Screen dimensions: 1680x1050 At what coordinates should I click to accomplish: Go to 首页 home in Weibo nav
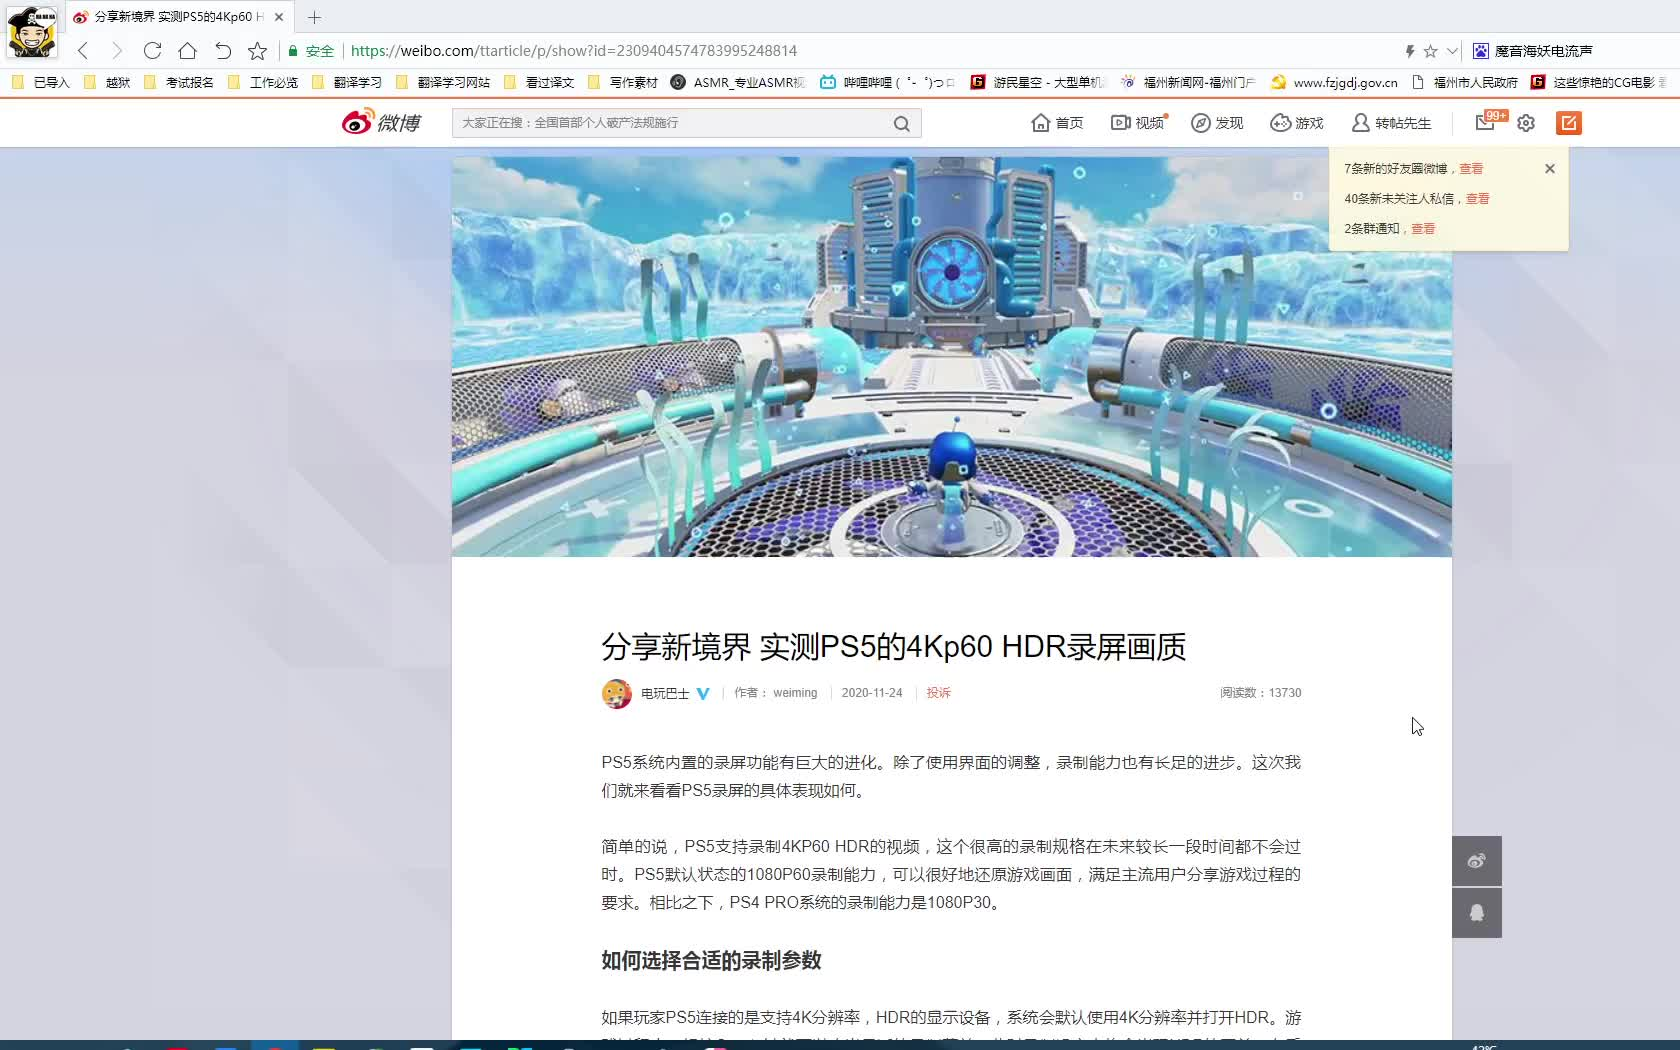click(x=1057, y=123)
